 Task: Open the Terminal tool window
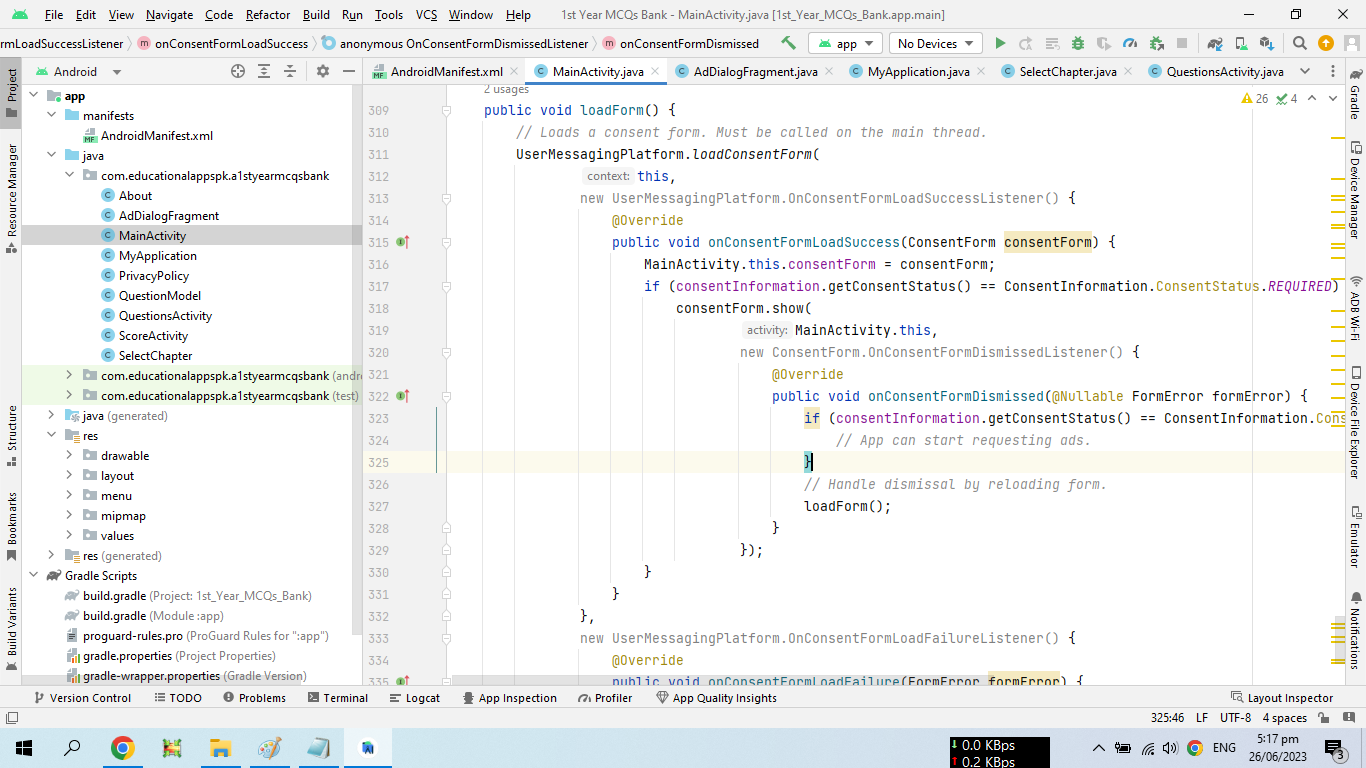[x=337, y=698]
